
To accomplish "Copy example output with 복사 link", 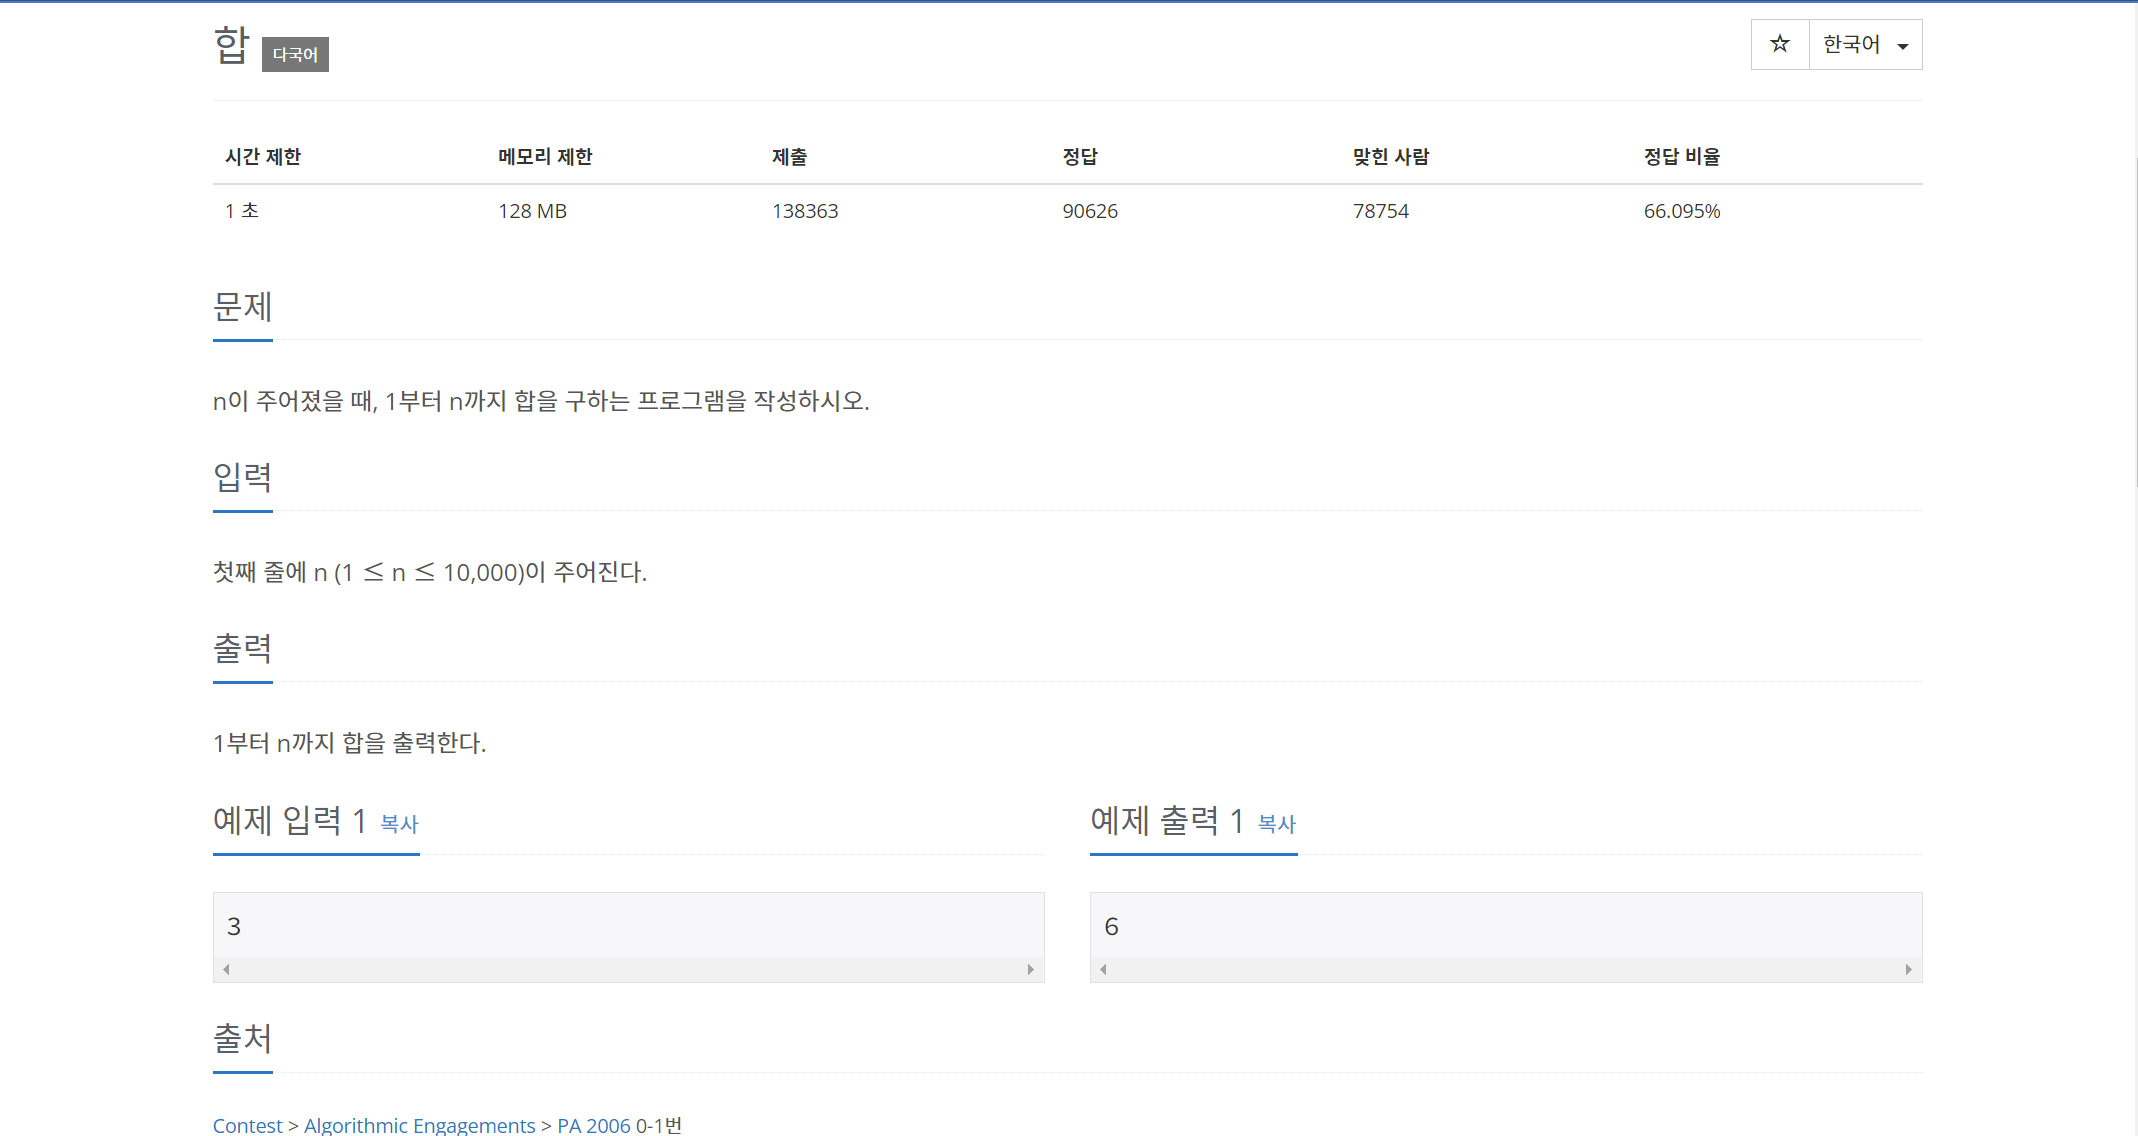I will point(1276,824).
